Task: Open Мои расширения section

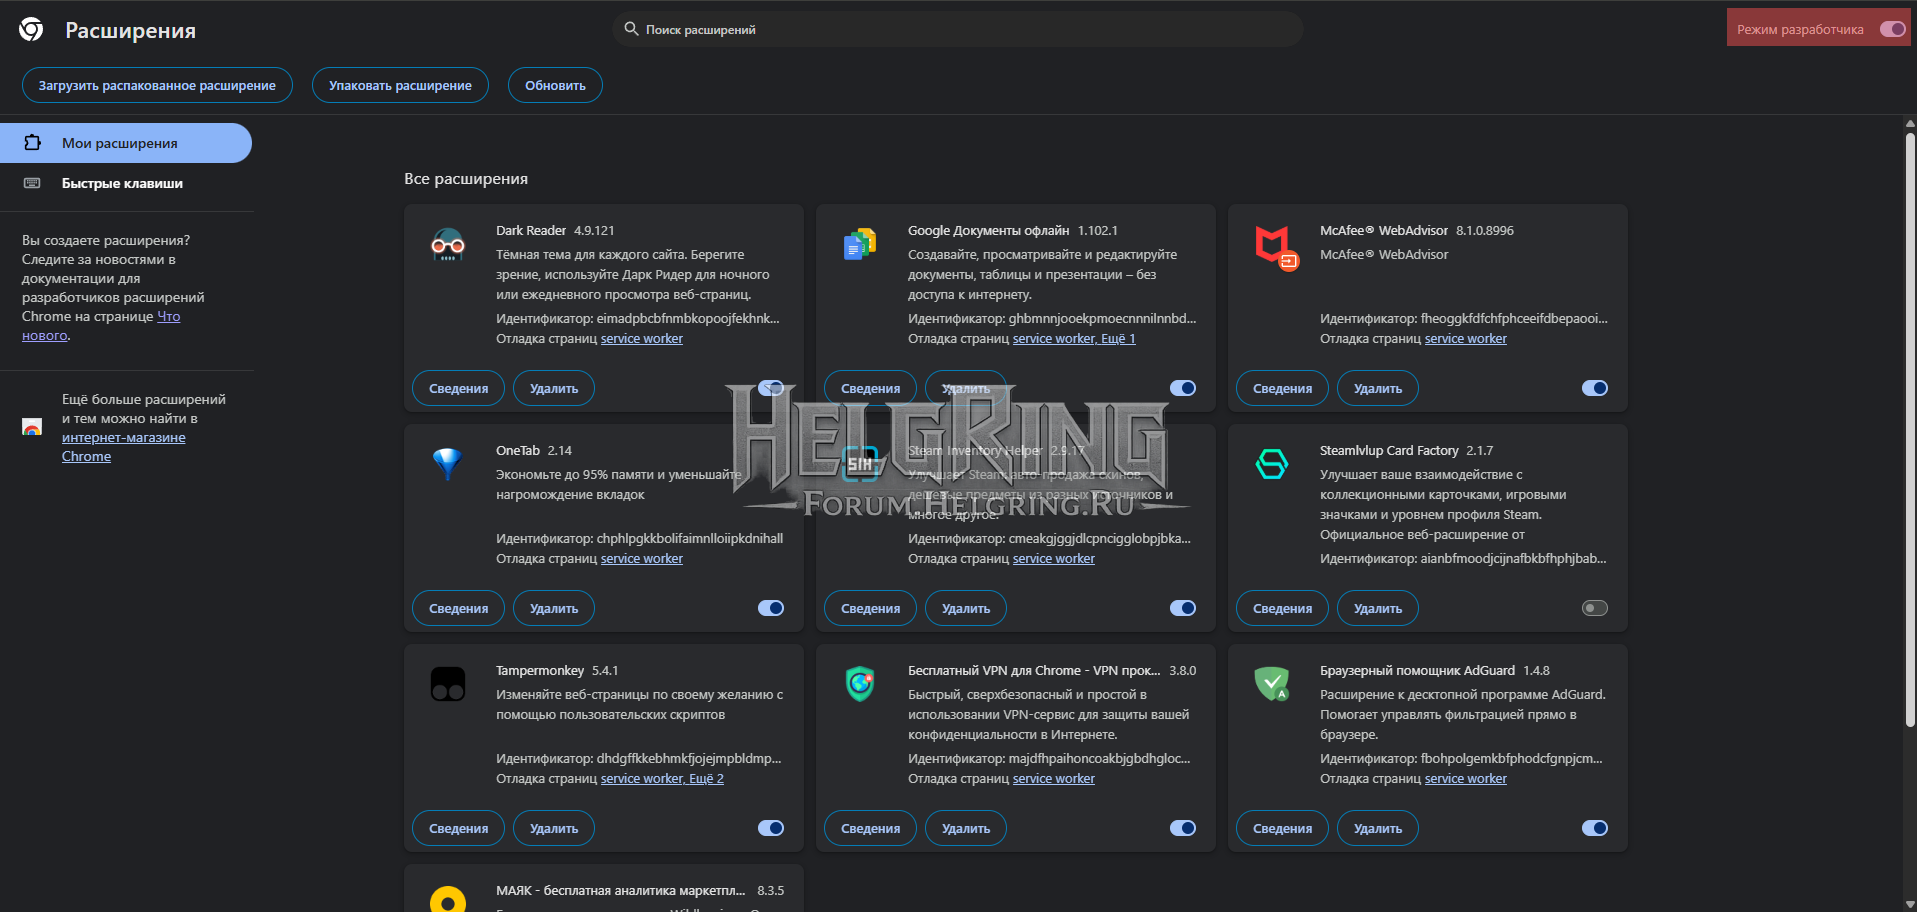Action: pyautogui.click(x=126, y=143)
